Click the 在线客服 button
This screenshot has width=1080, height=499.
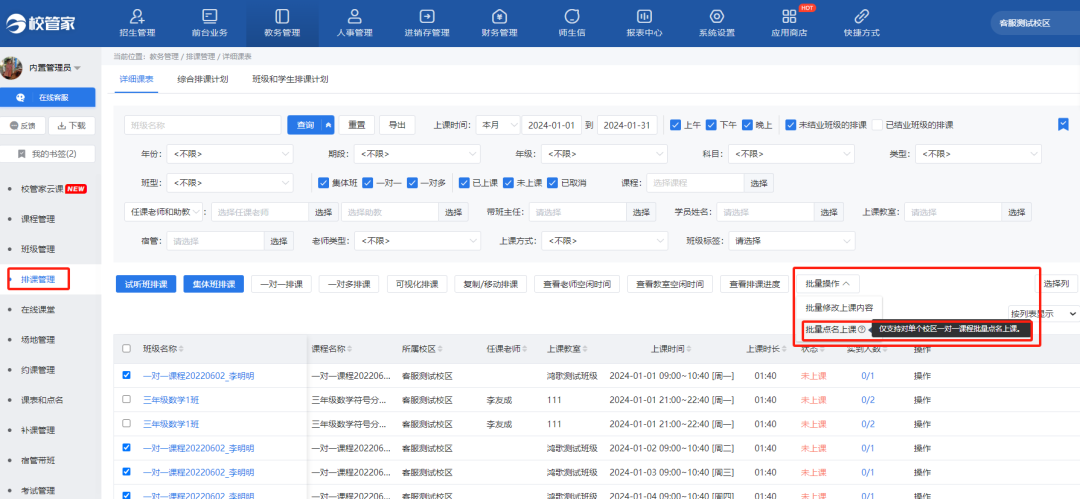pos(48,97)
